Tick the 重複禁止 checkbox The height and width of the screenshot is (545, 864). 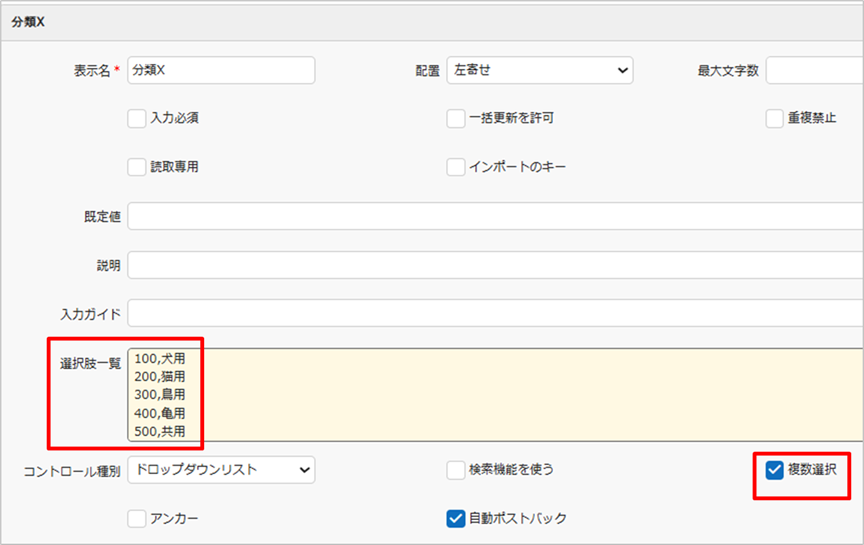click(774, 119)
